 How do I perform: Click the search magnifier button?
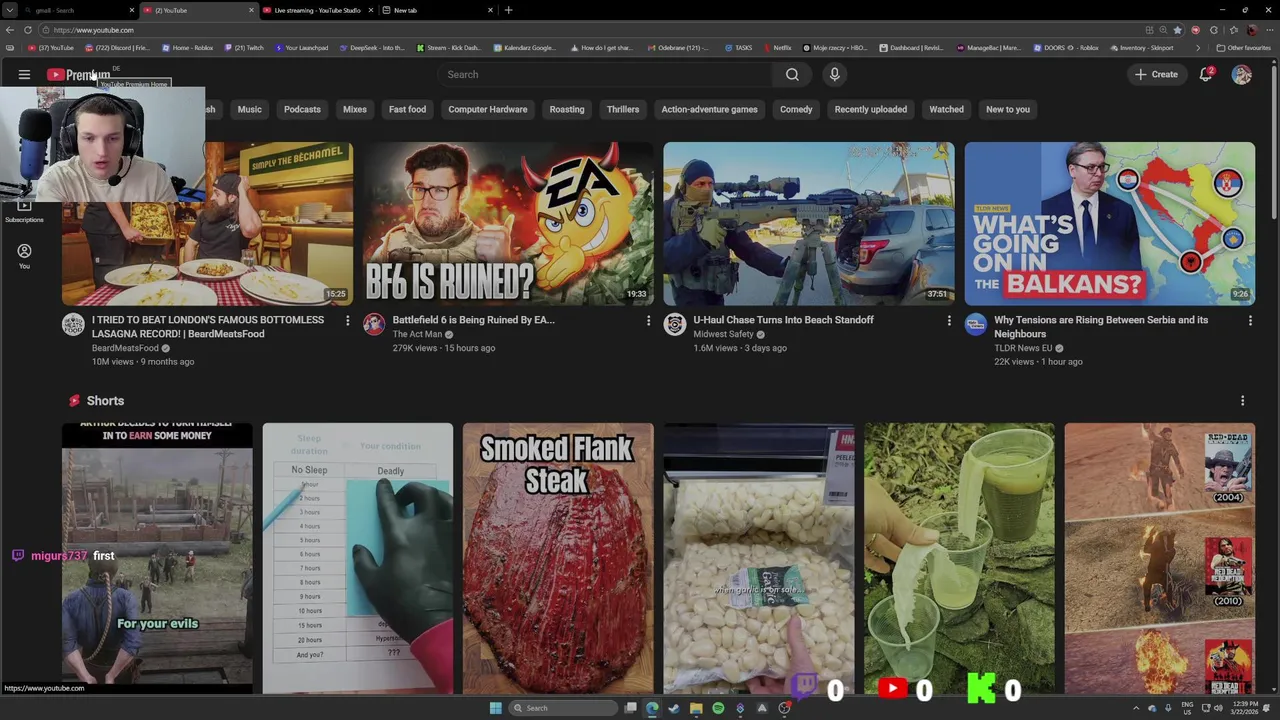coord(792,74)
